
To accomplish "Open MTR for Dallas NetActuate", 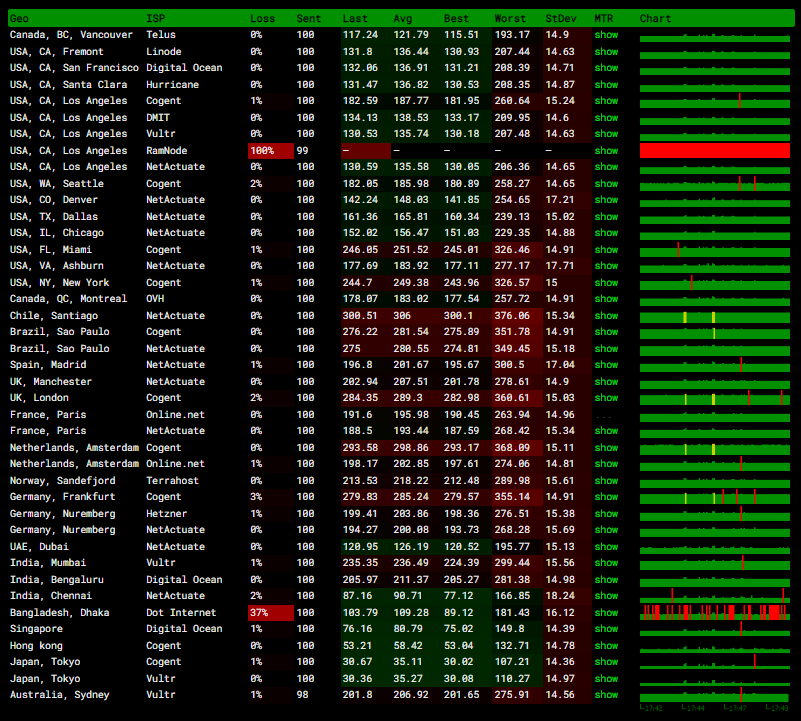I will tap(606, 217).
